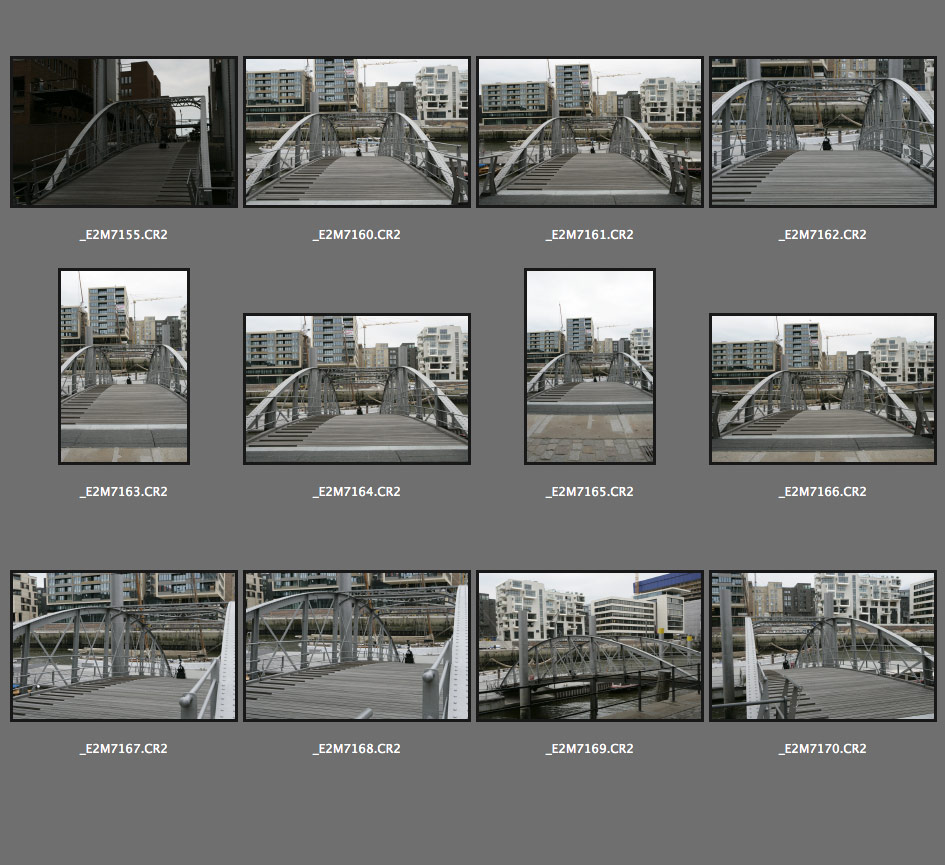Click the _E2M7170.CR2 photo thumbnail
This screenshot has height=865, width=945.
click(823, 646)
